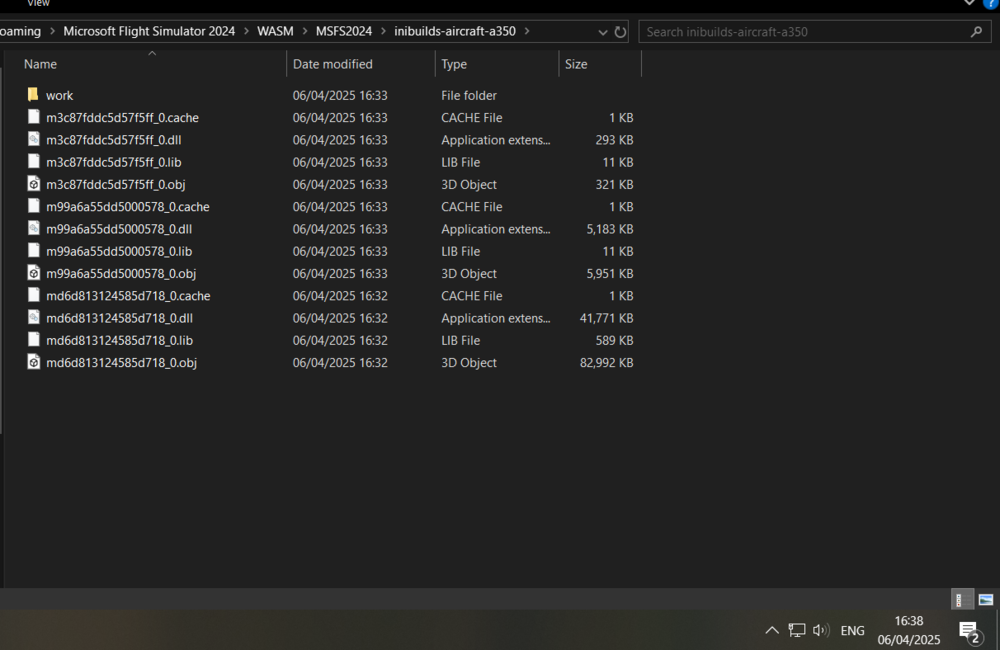Click the refresh icon in the address bar
Viewport: 1000px width, 650px height.
click(x=621, y=31)
